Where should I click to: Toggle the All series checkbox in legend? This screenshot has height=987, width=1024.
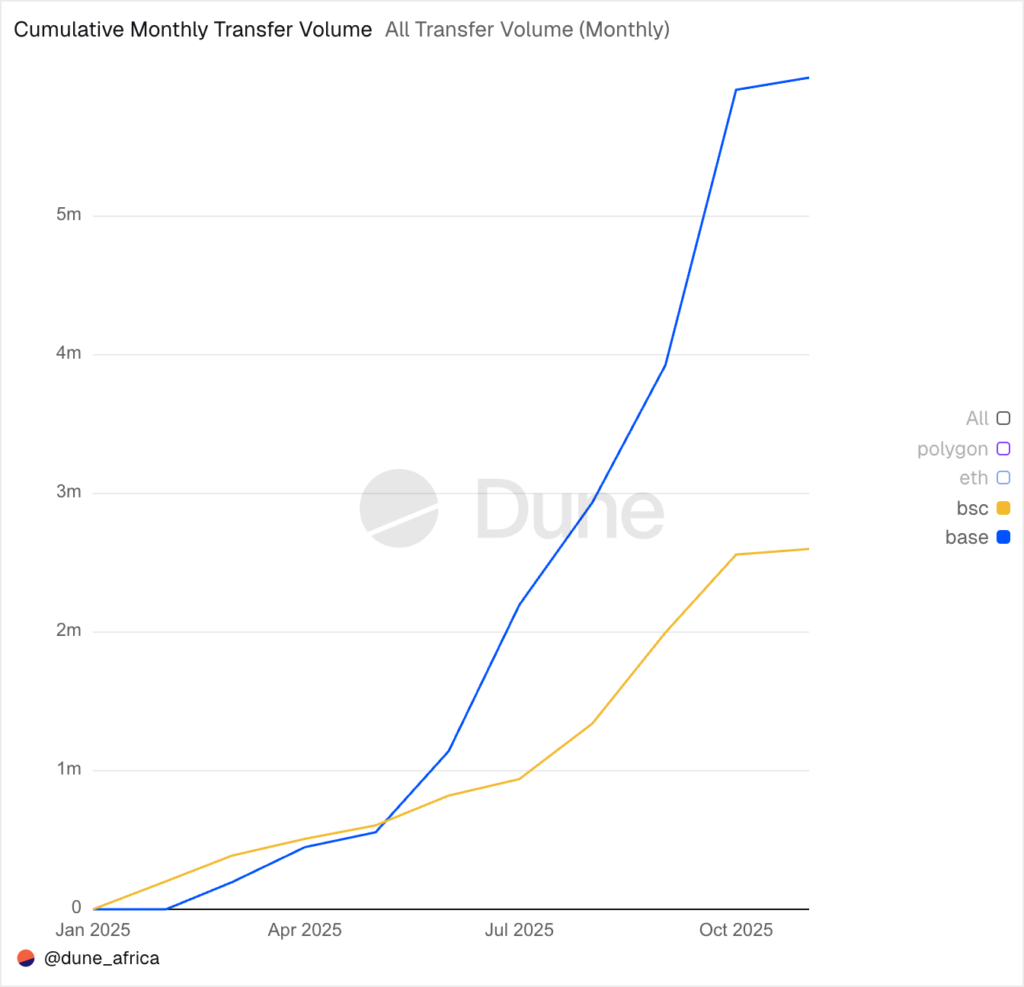coord(1003,419)
